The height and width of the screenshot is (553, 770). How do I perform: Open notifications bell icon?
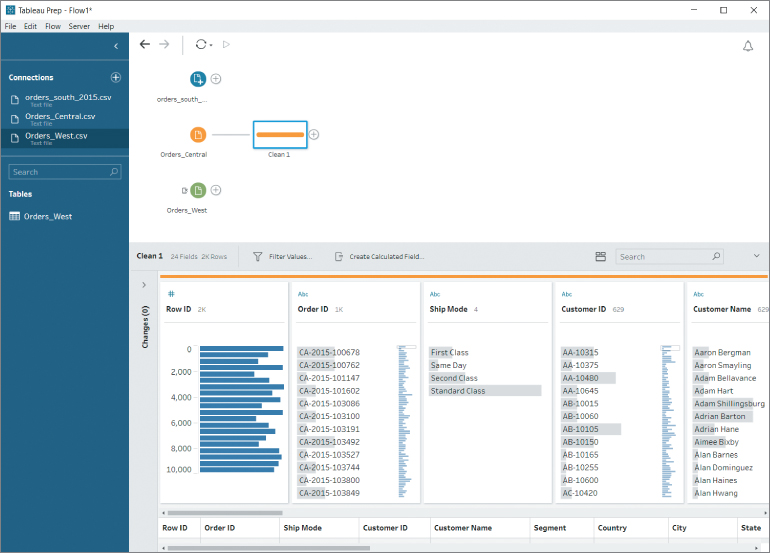(x=747, y=46)
